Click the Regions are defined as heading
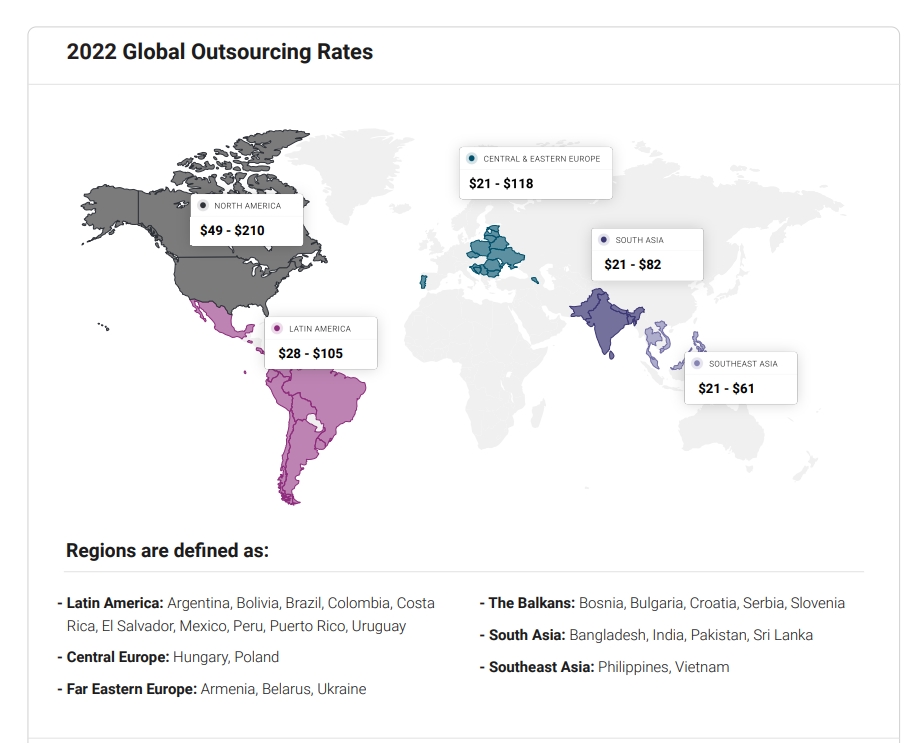917x743 pixels. (x=167, y=550)
